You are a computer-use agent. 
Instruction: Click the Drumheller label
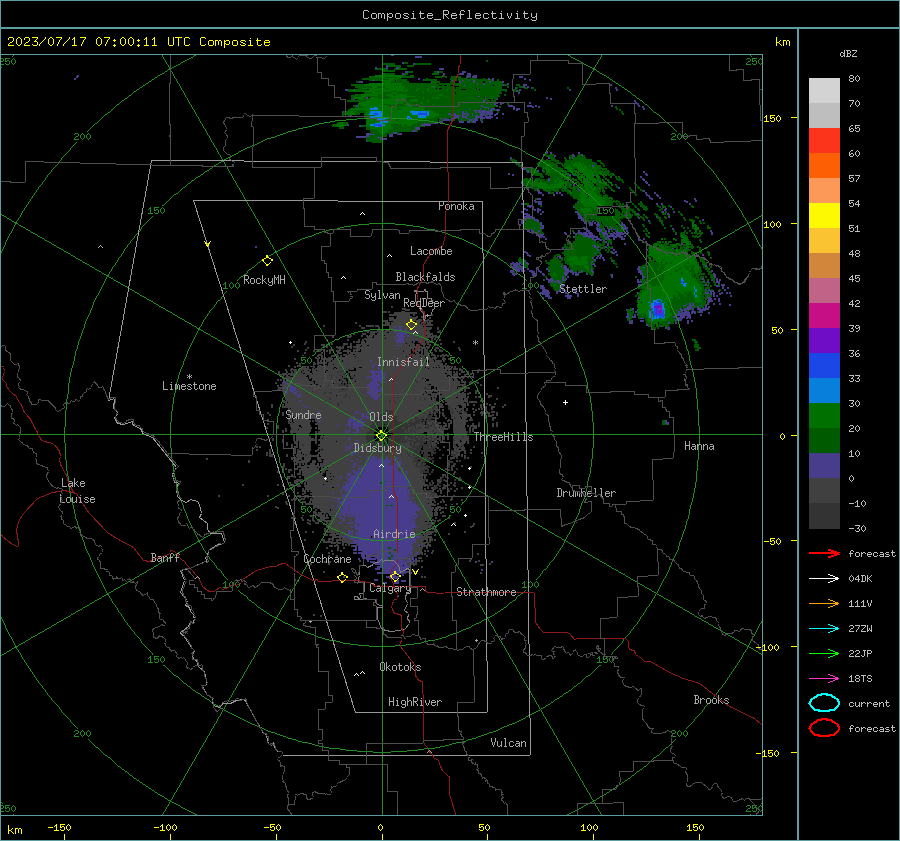(x=586, y=493)
